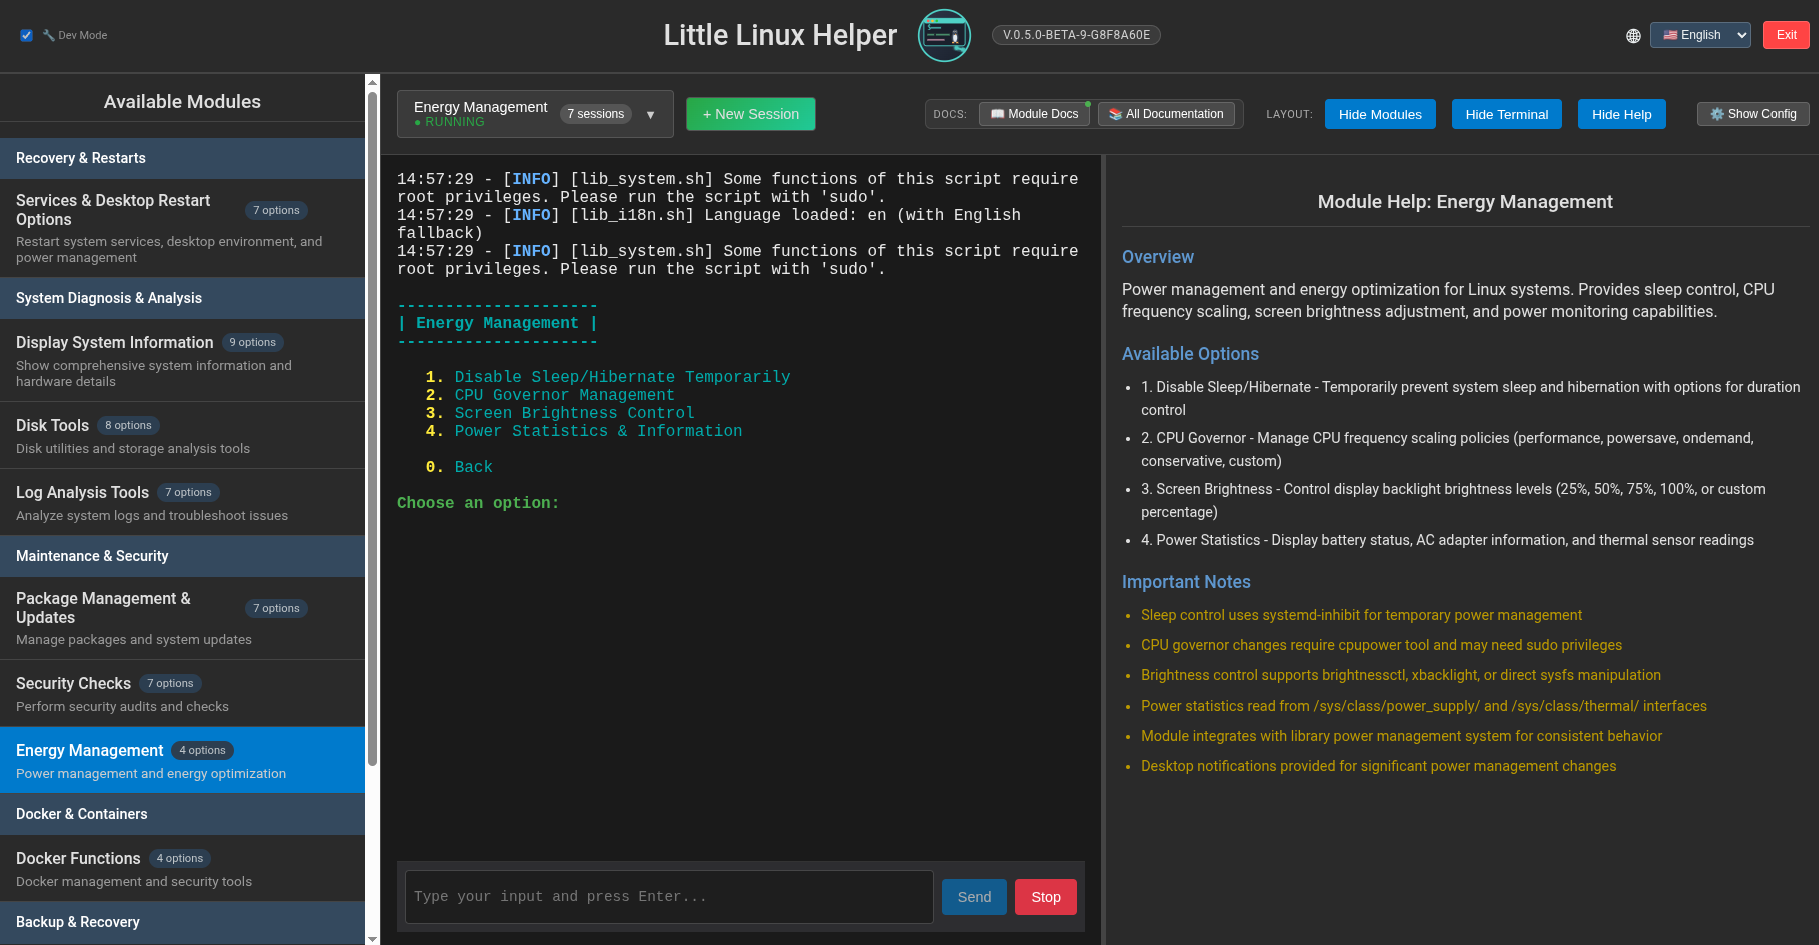Screen dimensions: 1819x945
Task: Click the red Stop button
Action: coord(1046,897)
